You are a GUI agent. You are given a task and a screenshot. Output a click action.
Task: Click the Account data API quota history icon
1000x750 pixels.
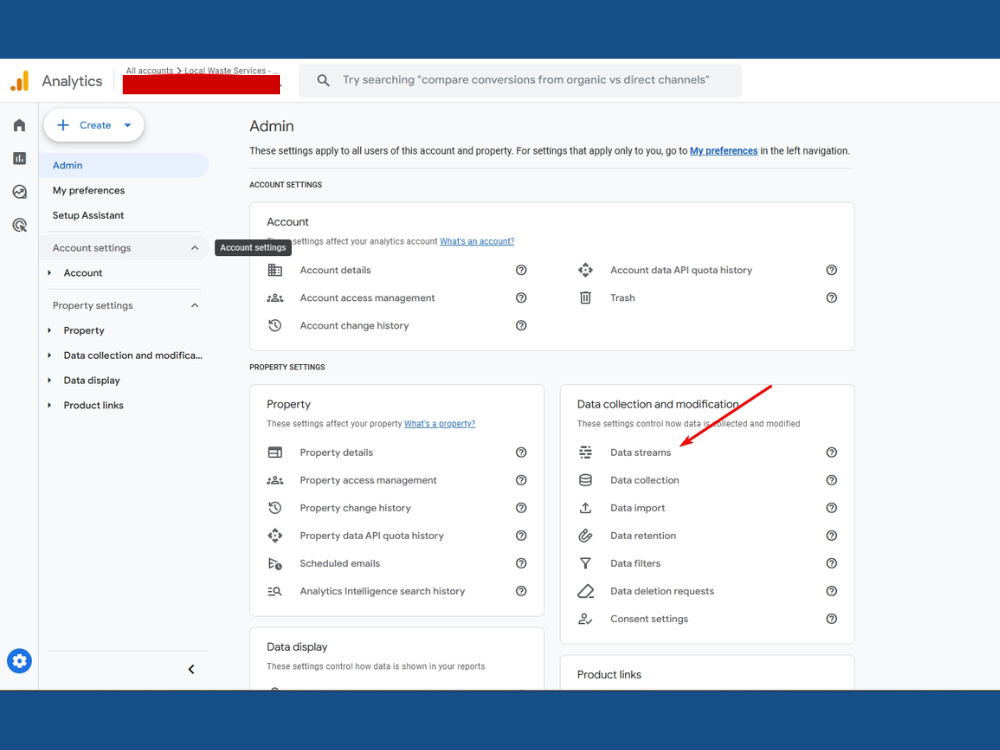pos(585,270)
